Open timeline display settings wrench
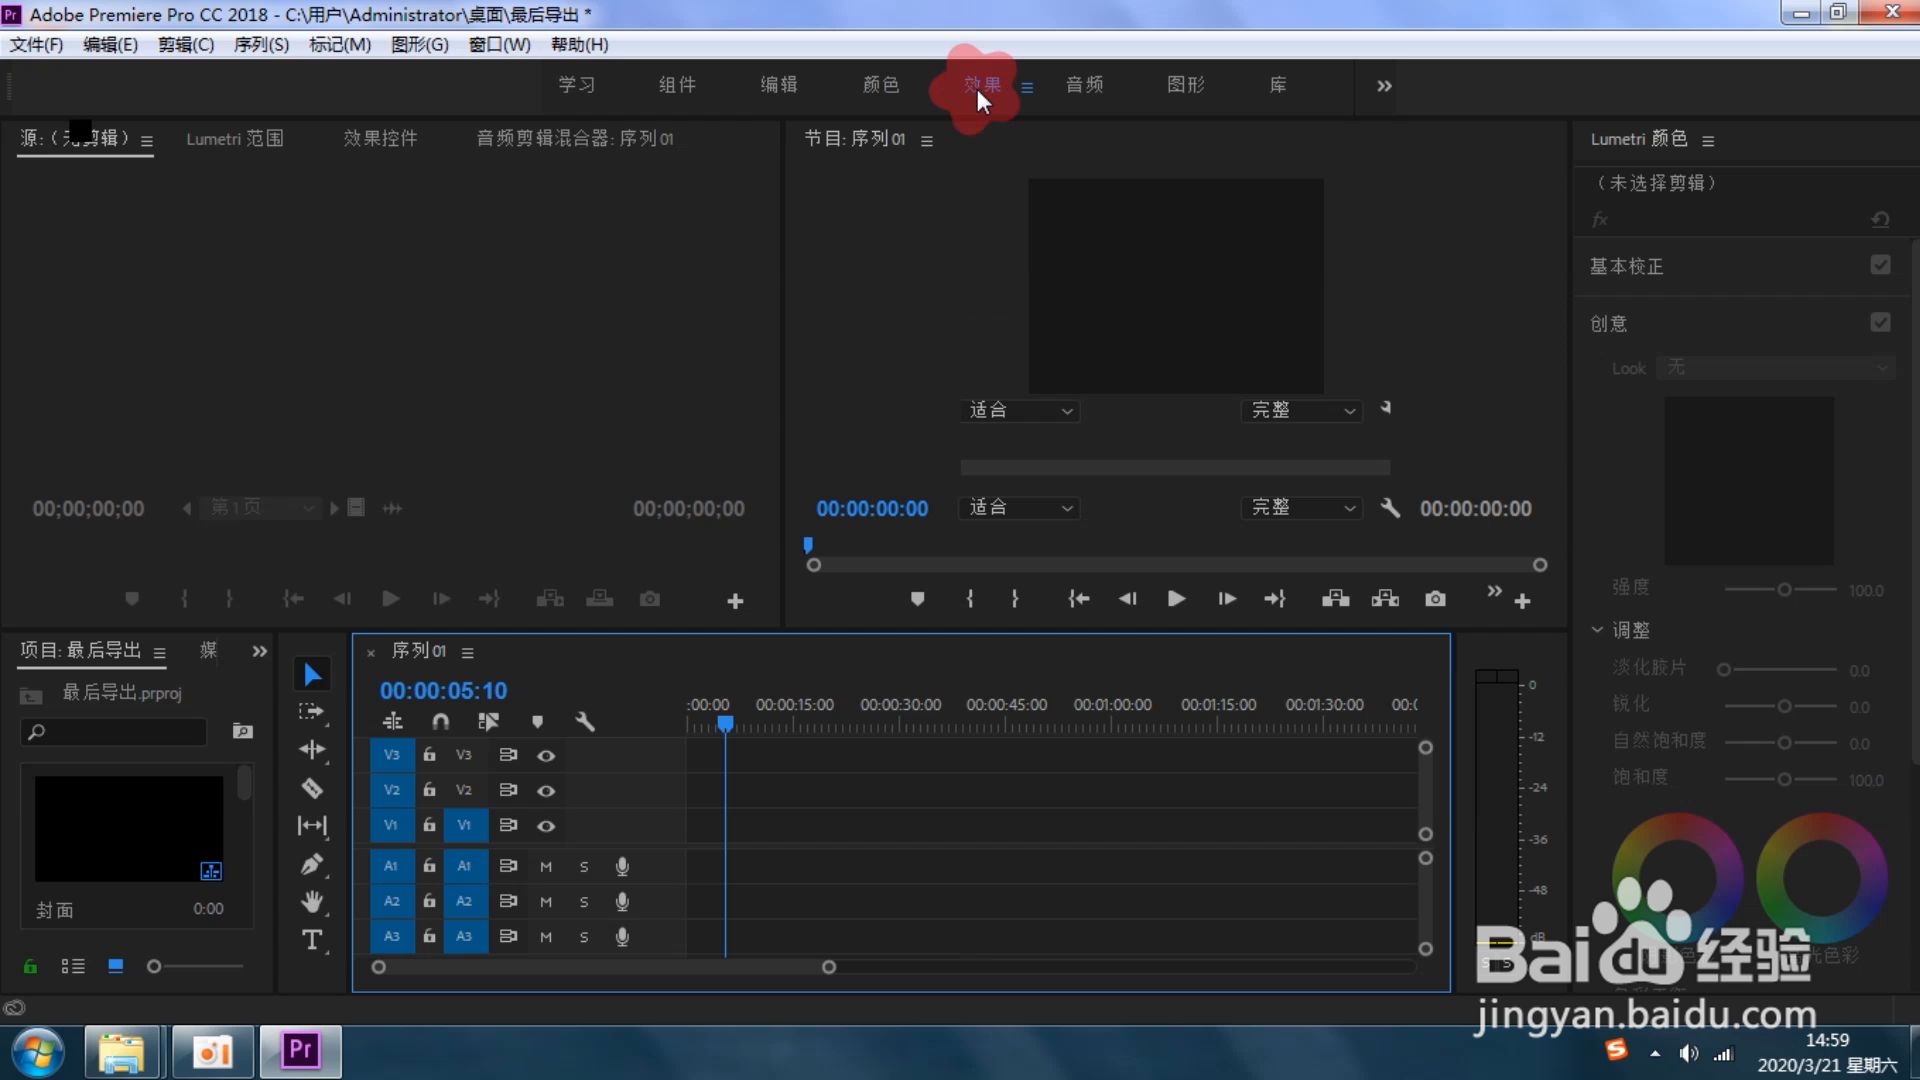This screenshot has width=1920, height=1080. (585, 722)
